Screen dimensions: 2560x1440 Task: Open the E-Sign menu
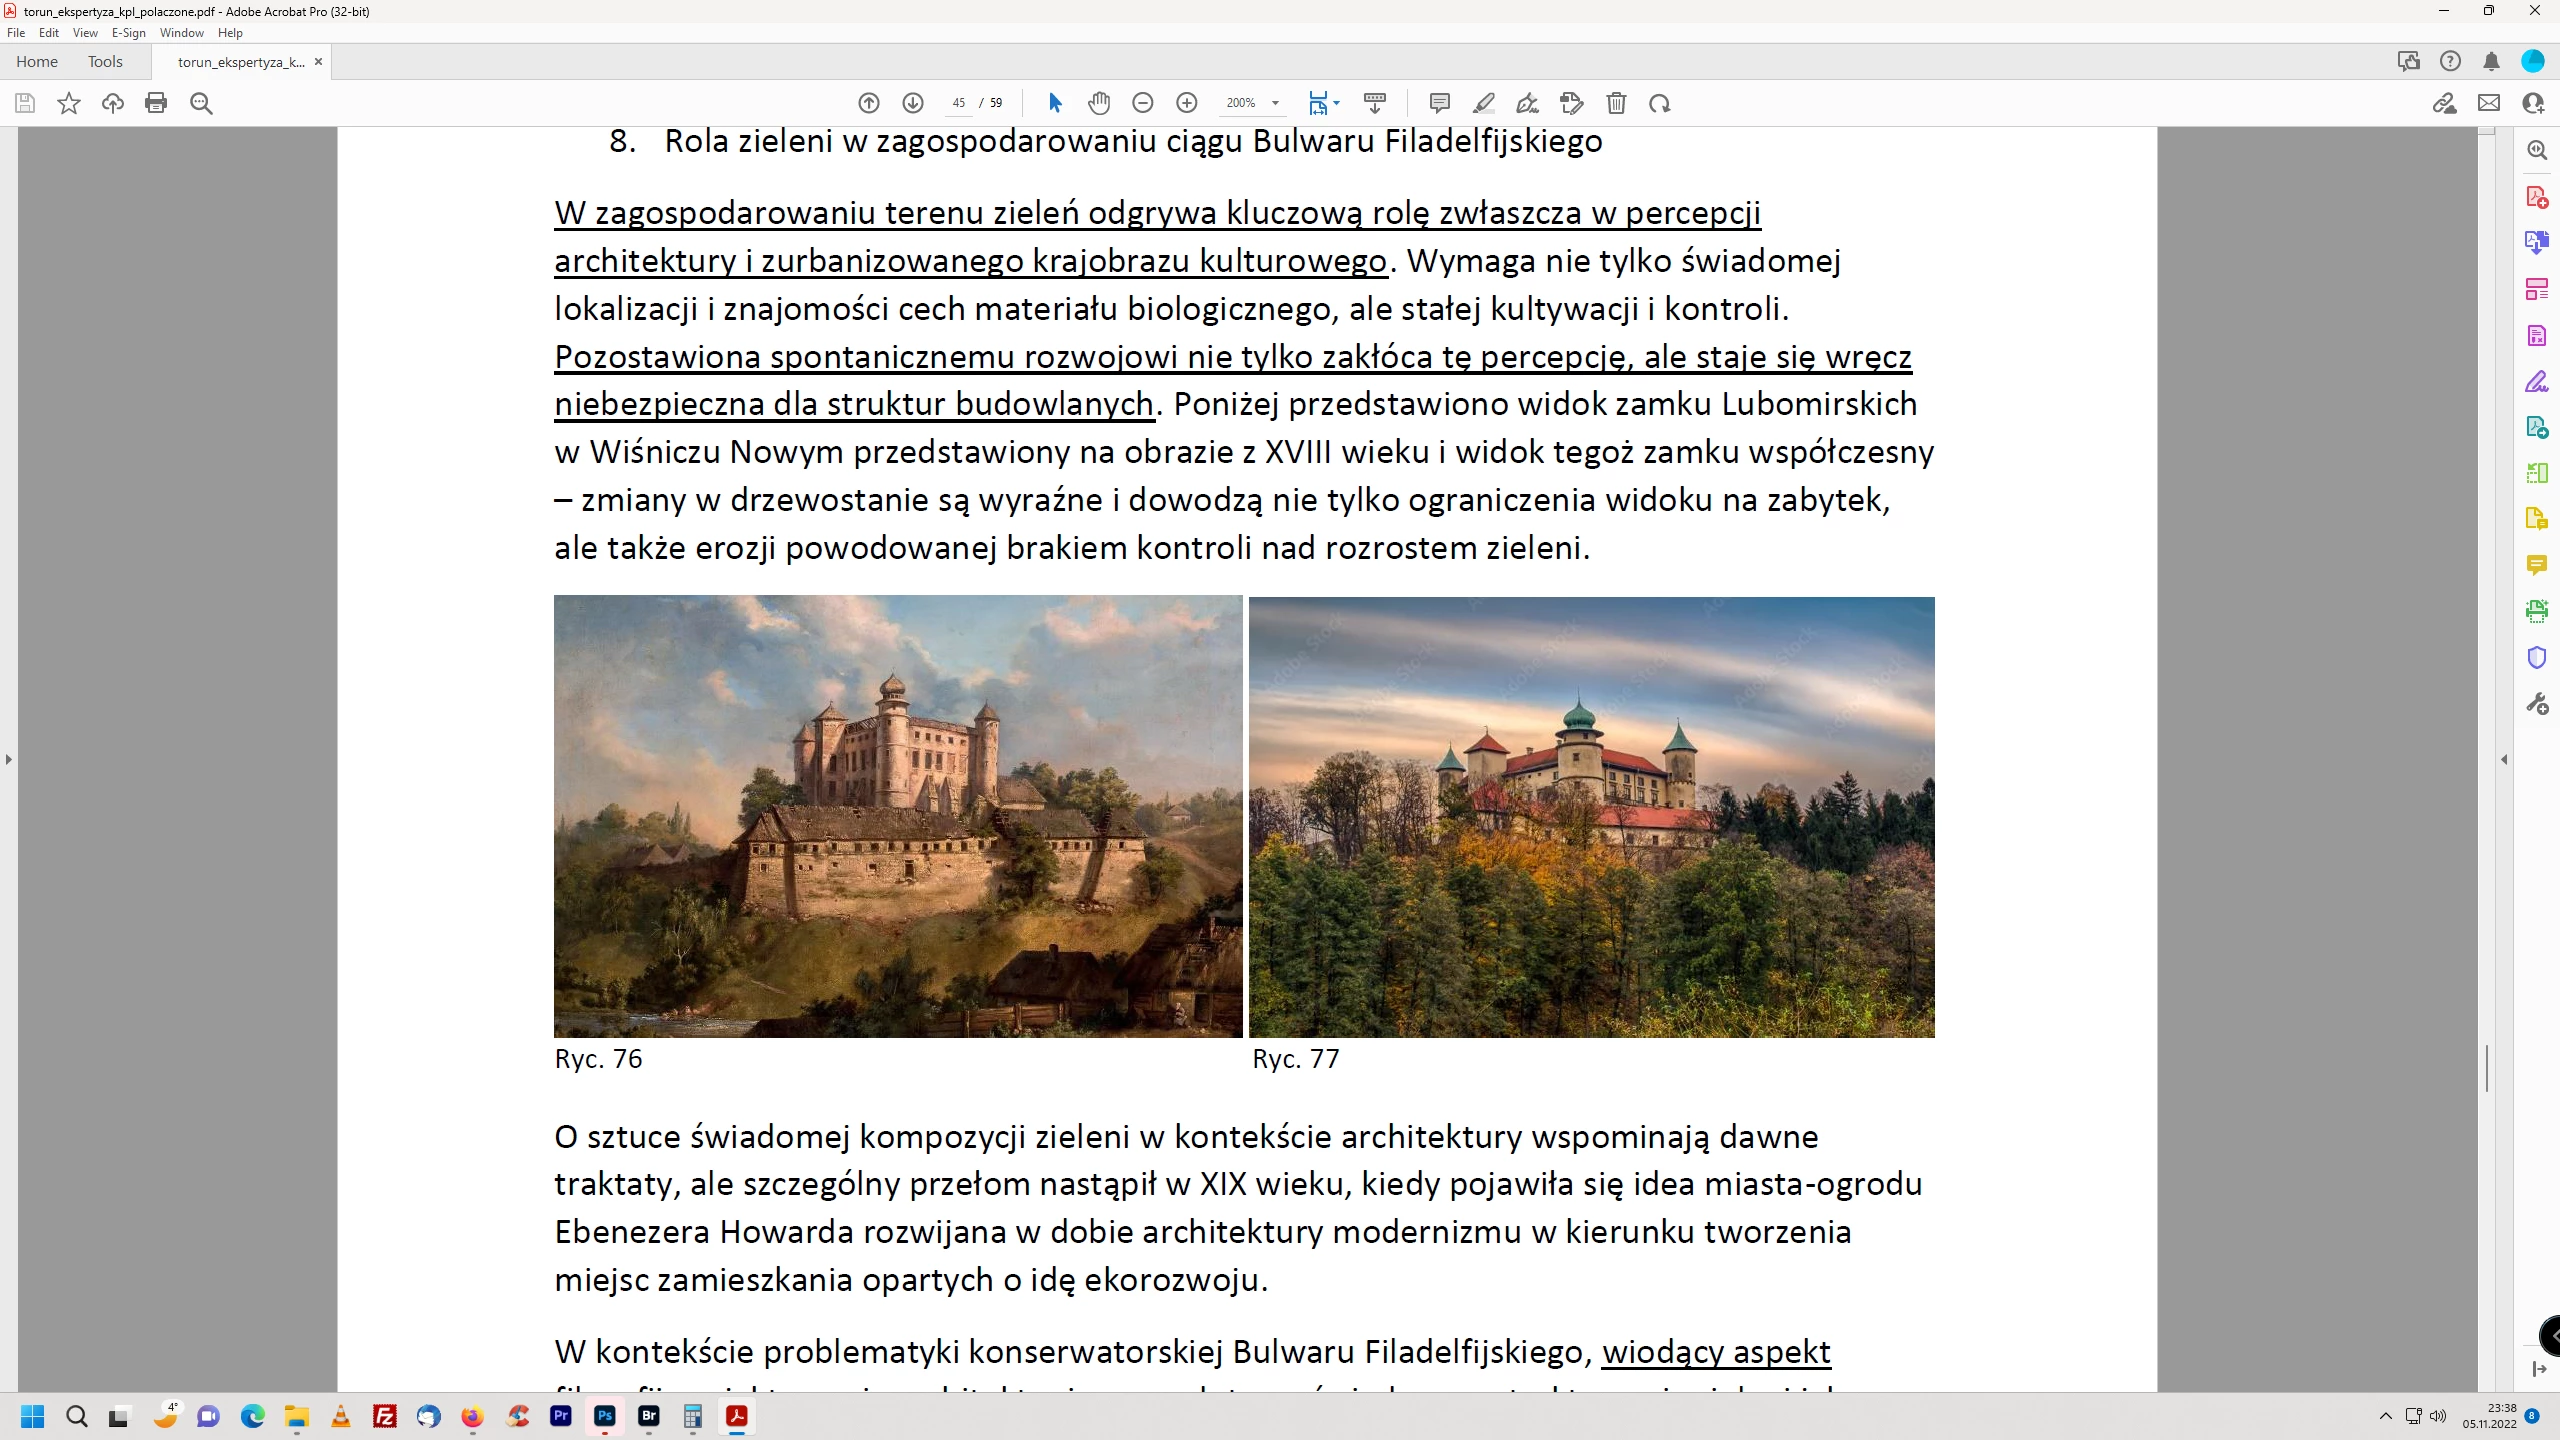tap(128, 33)
